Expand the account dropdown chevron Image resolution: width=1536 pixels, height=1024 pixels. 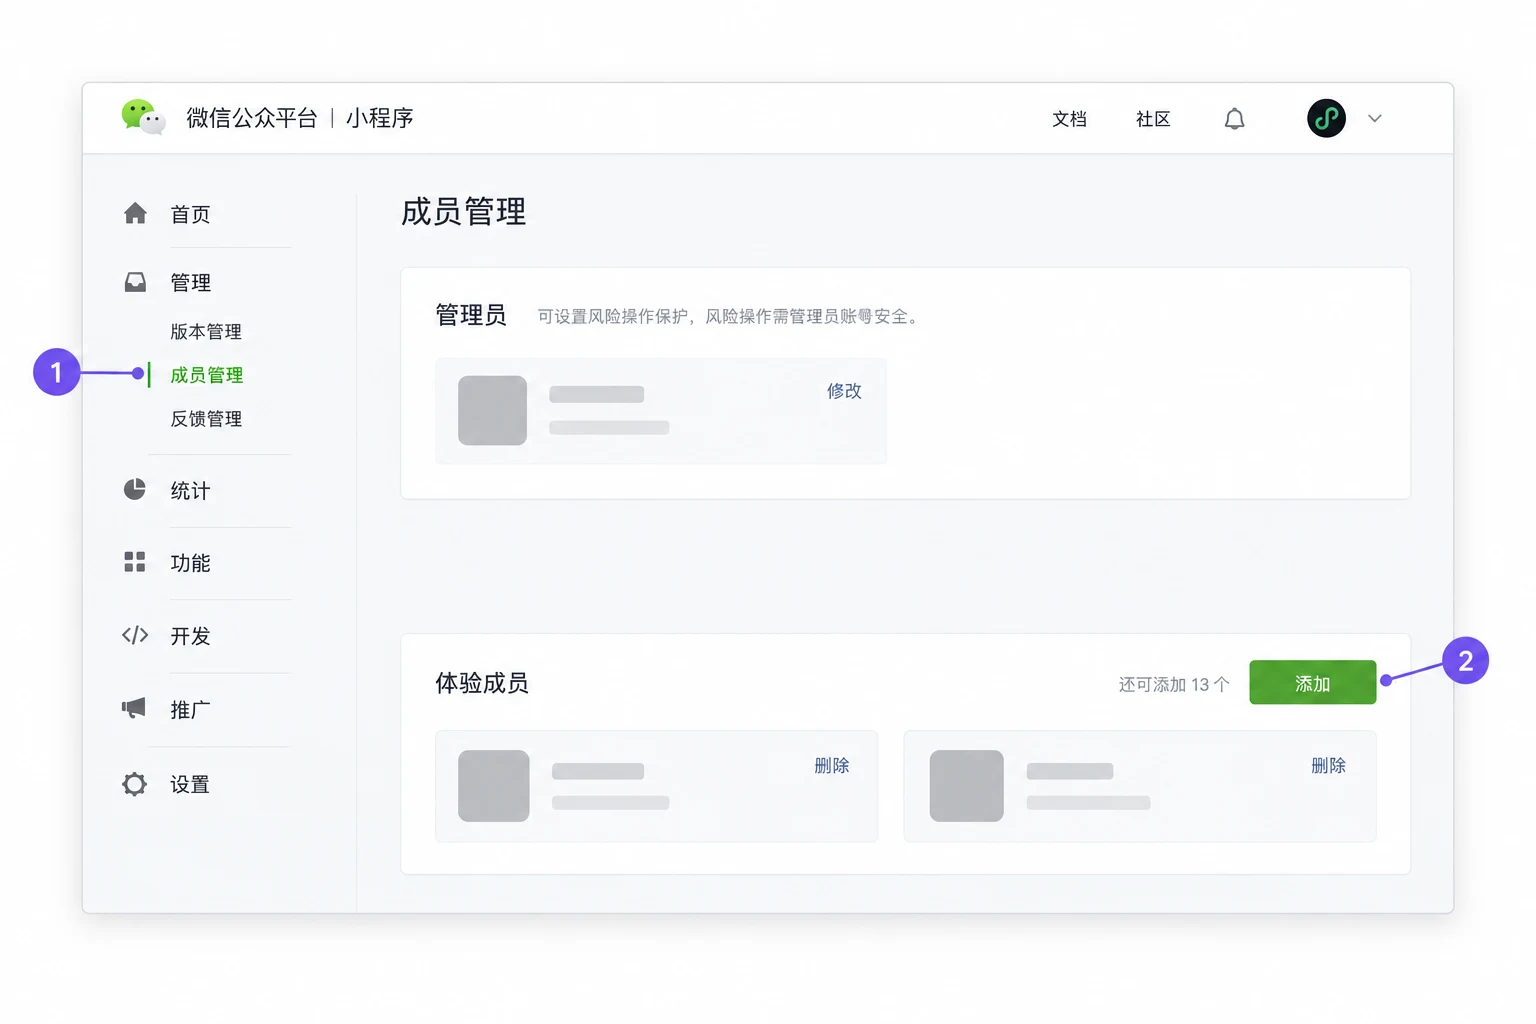[x=1375, y=118]
